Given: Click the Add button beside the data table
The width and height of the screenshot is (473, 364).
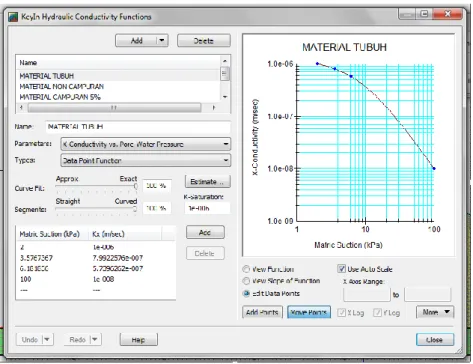Looking at the screenshot, I should pyautogui.click(x=205, y=232).
